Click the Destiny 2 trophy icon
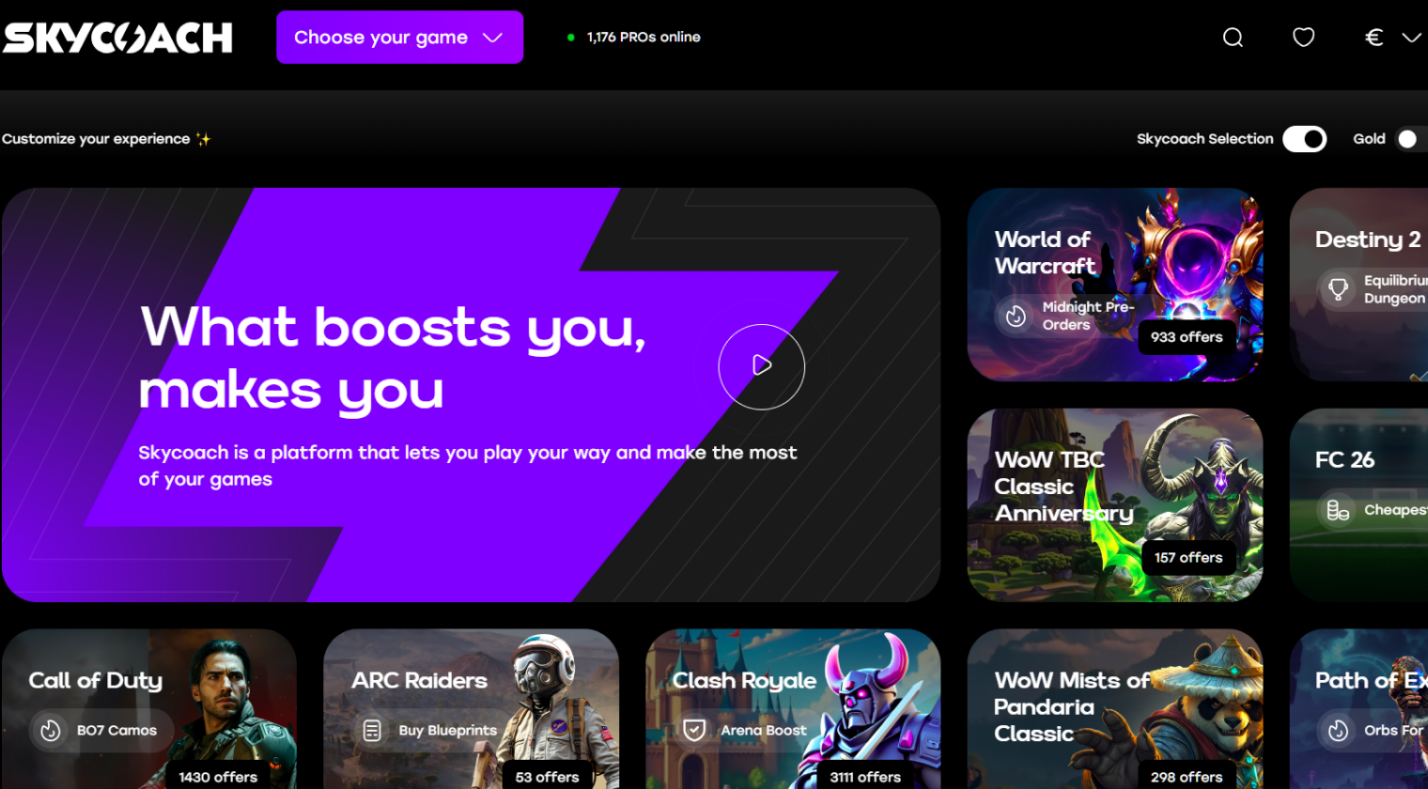 [1337, 290]
